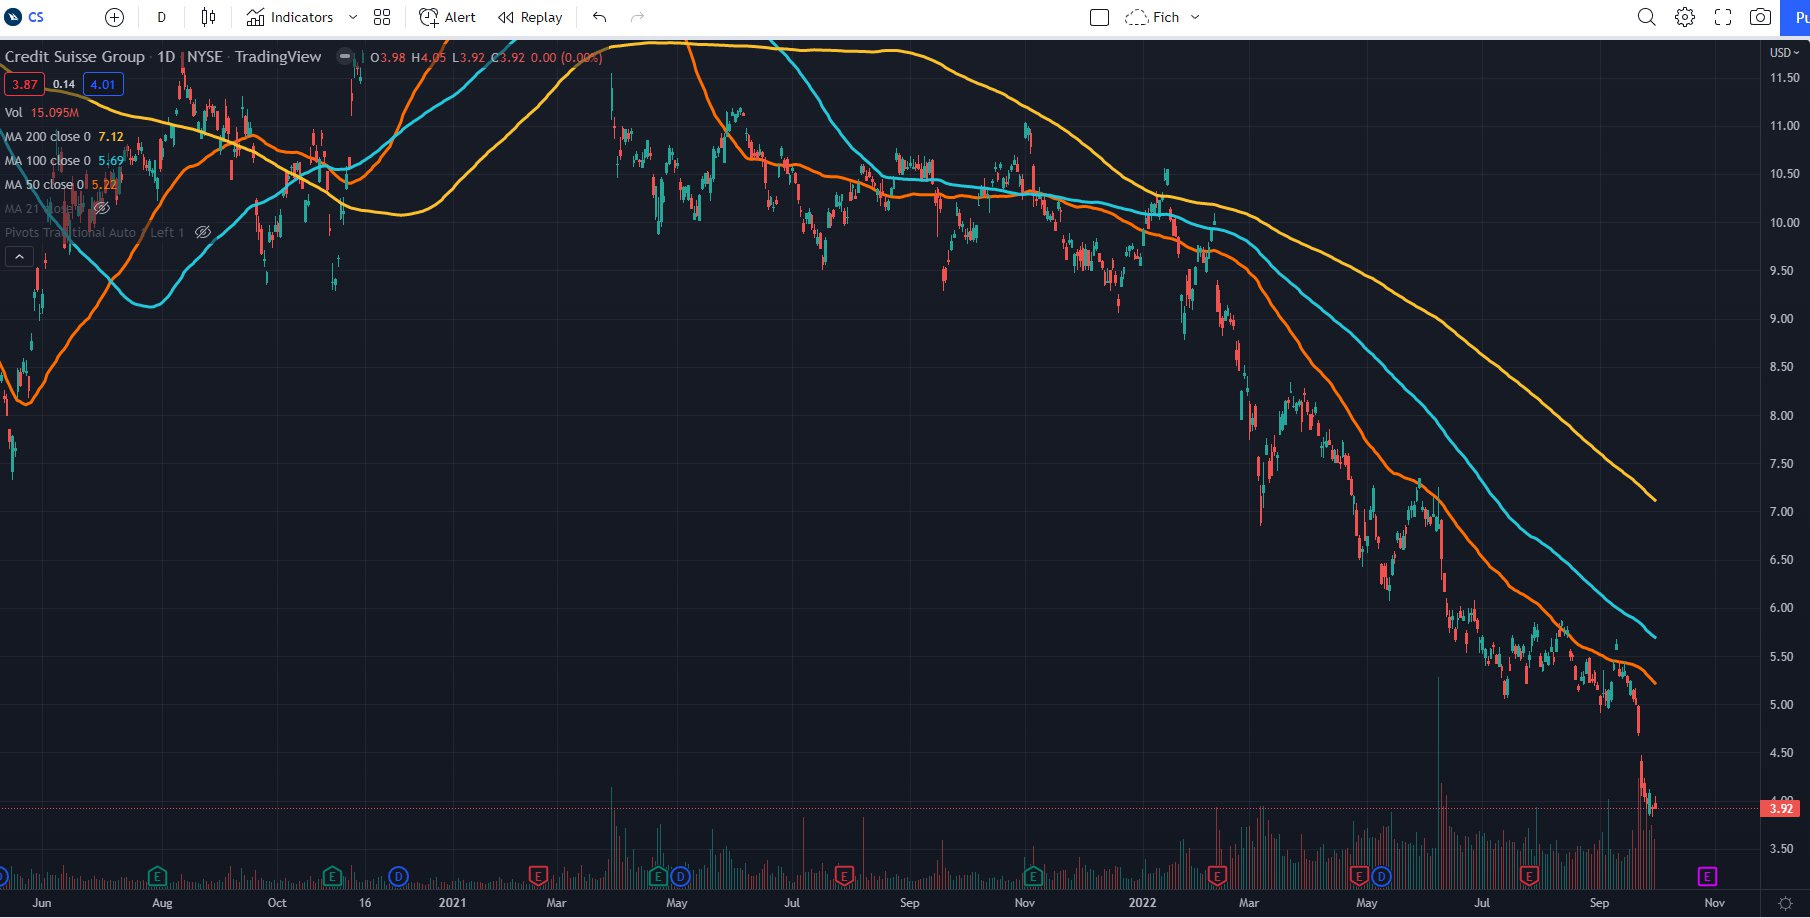Viewport: 1810px width, 918px height.
Task: Click the 3.92 current price label
Action: [x=1780, y=808]
